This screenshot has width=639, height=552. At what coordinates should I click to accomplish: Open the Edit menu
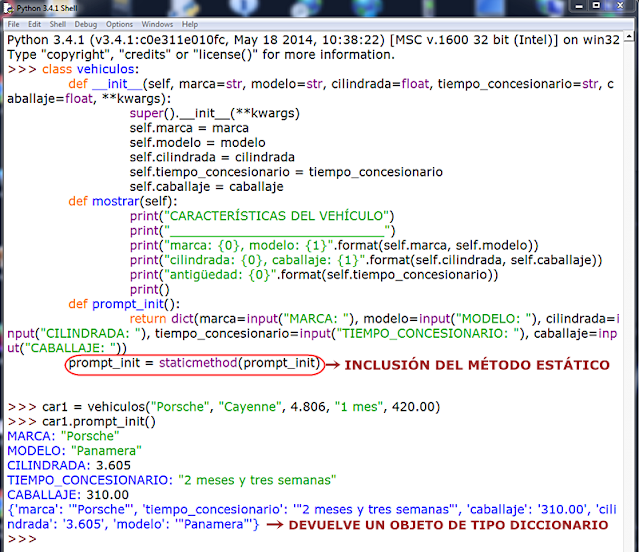(34, 24)
